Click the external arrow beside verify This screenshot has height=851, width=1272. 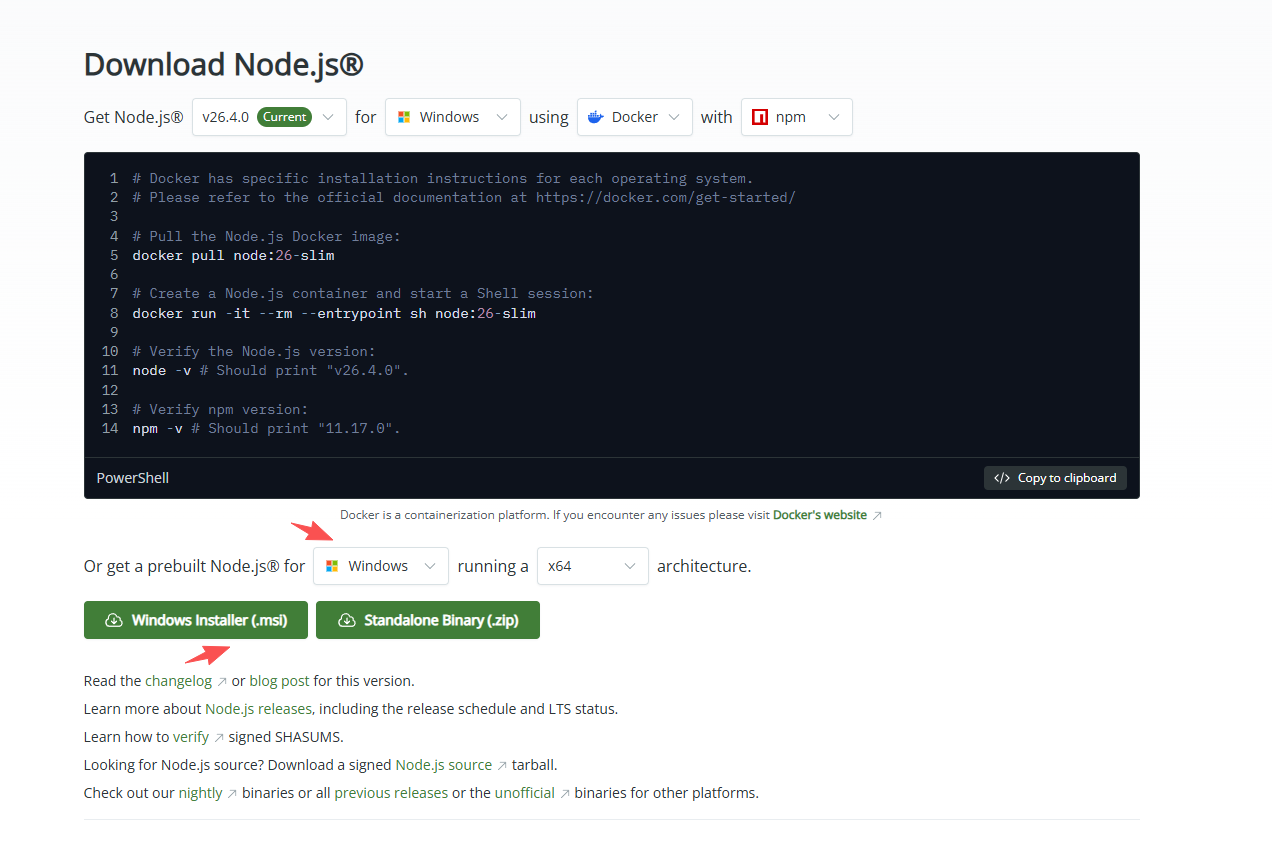219,738
